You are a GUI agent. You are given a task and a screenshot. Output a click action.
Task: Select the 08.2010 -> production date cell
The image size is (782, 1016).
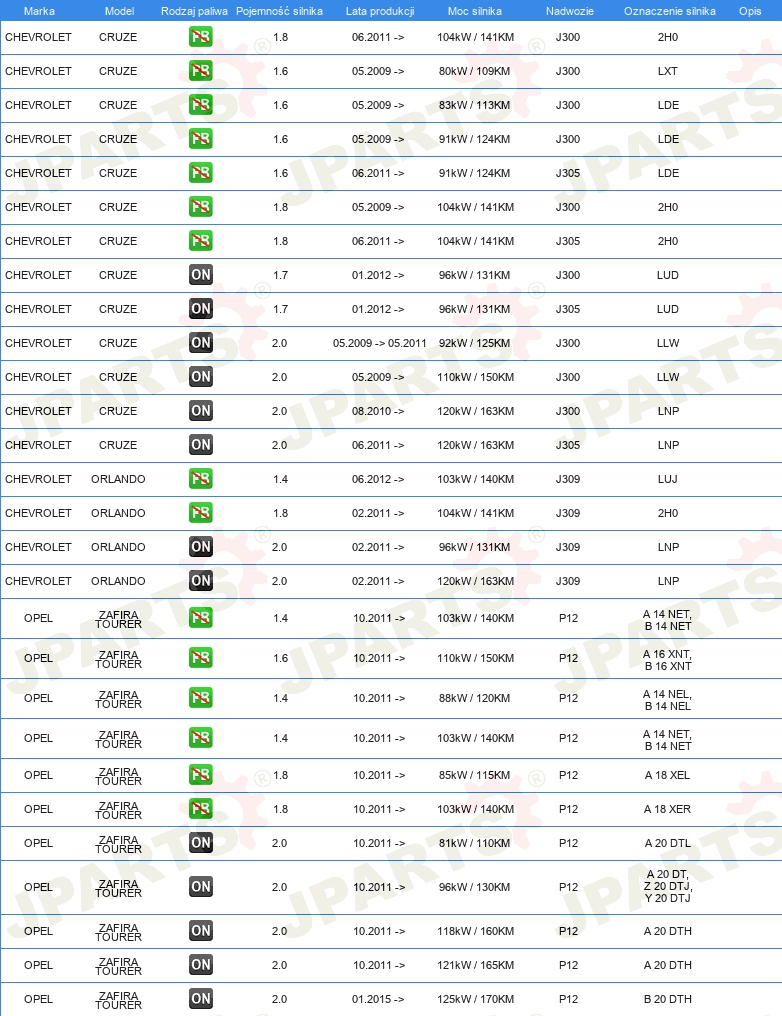tap(378, 411)
